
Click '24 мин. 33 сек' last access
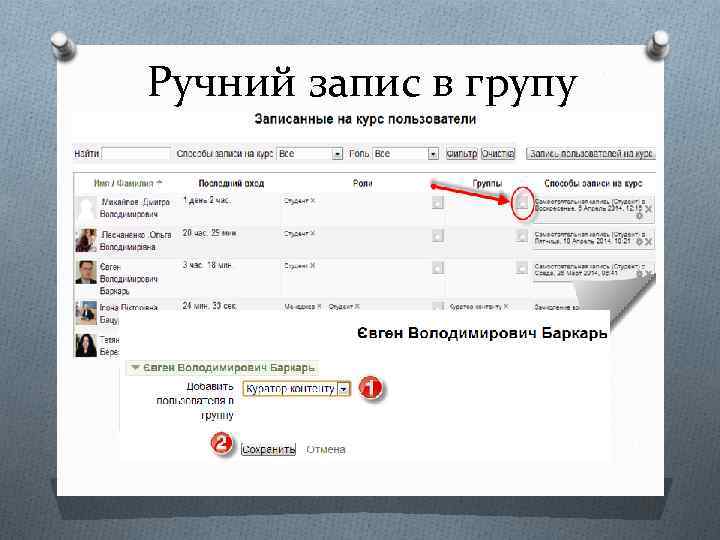click(x=209, y=305)
